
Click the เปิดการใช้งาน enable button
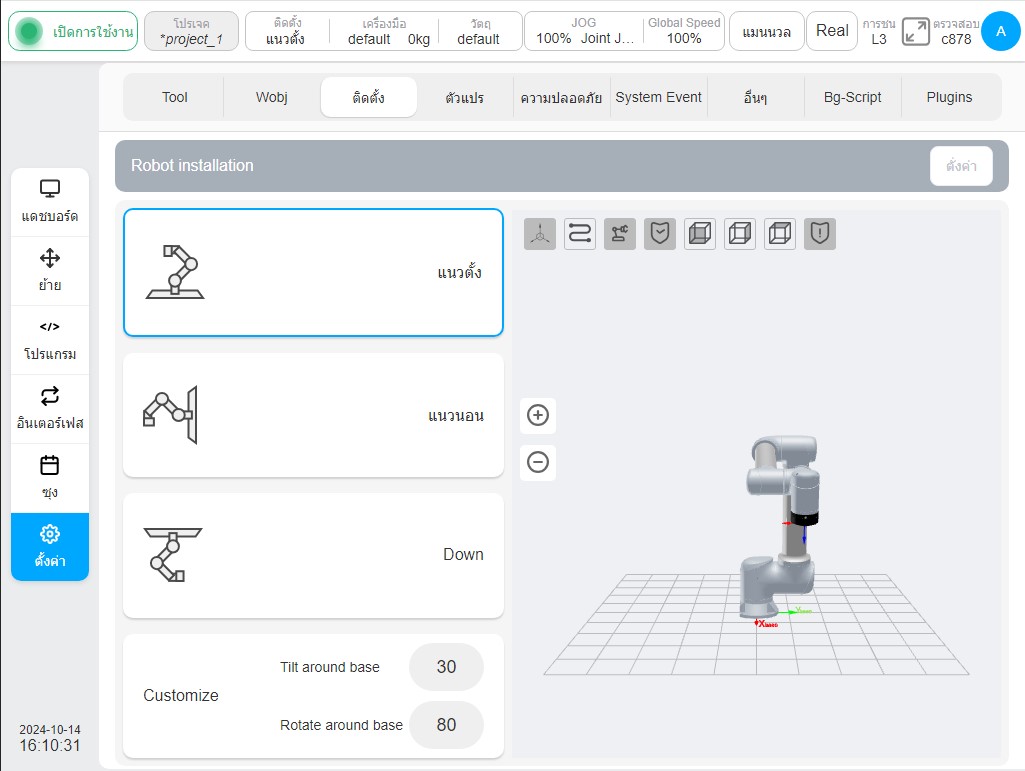click(x=73, y=31)
